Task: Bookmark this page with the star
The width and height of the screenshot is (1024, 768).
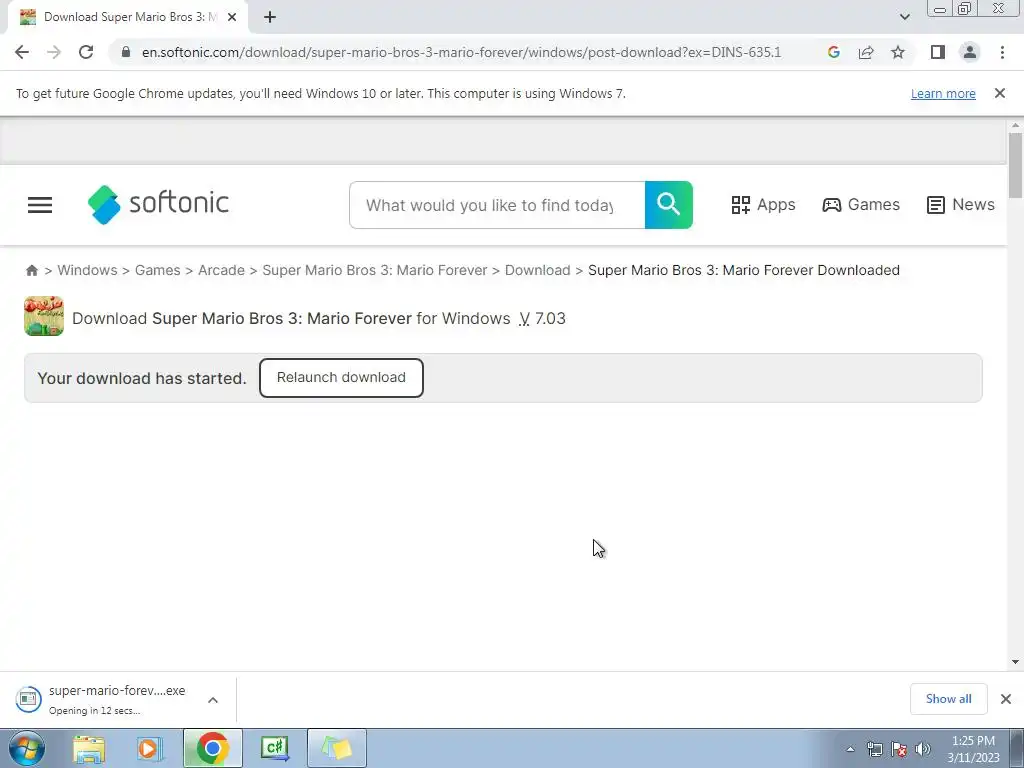Action: [x=898, y=52]
